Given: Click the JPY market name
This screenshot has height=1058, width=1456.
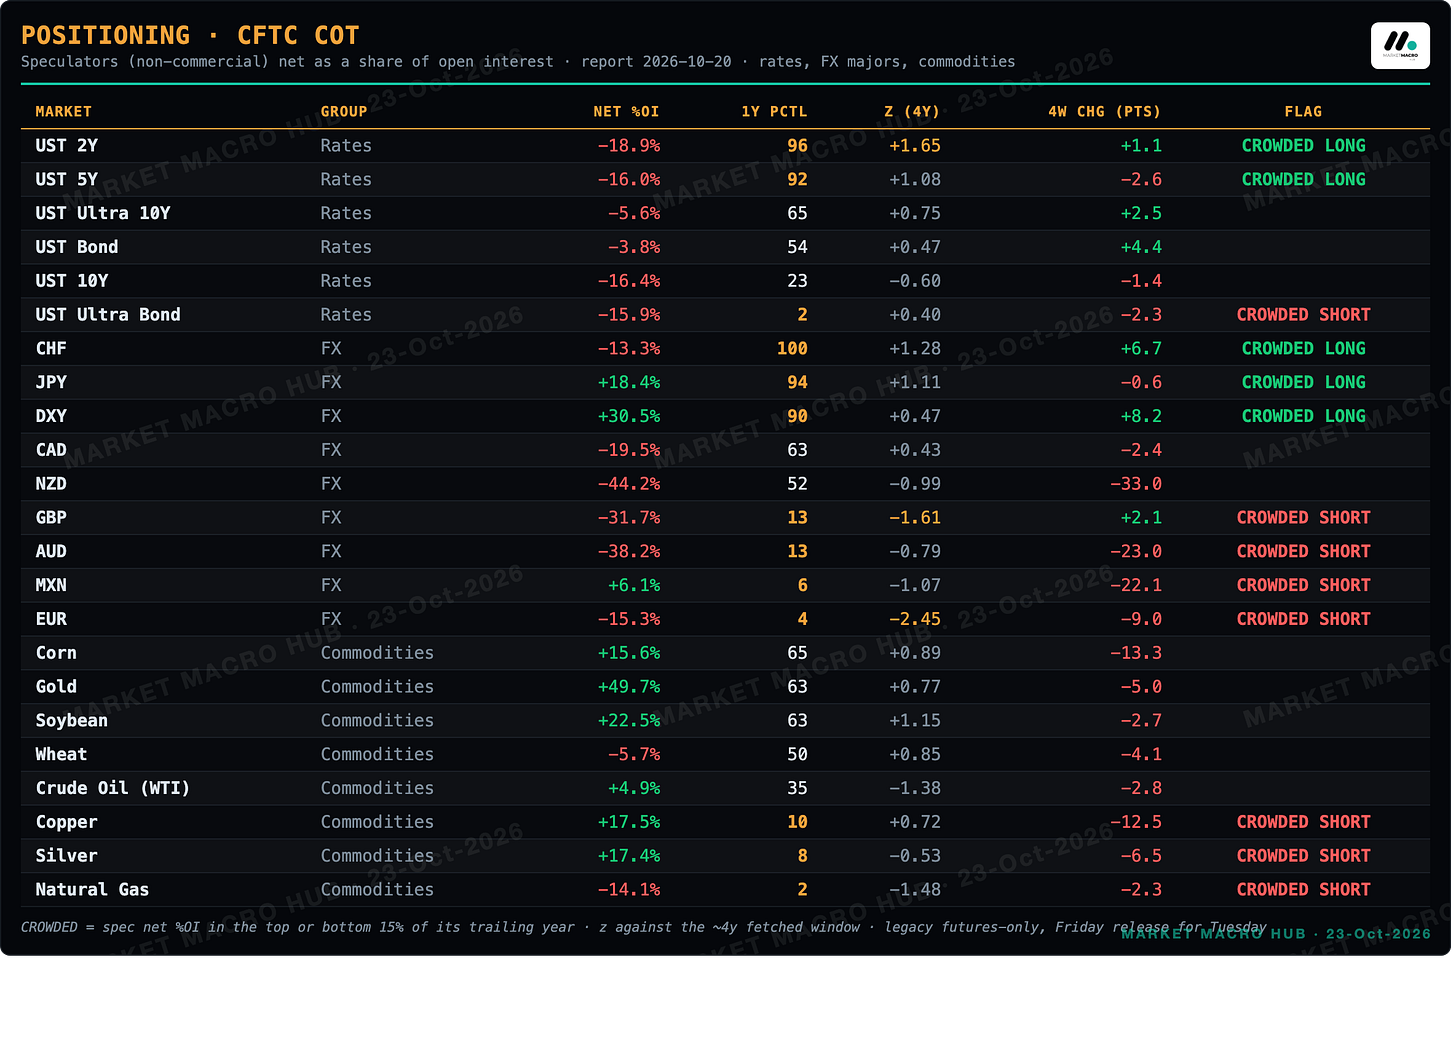Looking at the screenshot, I should point(51,383).
